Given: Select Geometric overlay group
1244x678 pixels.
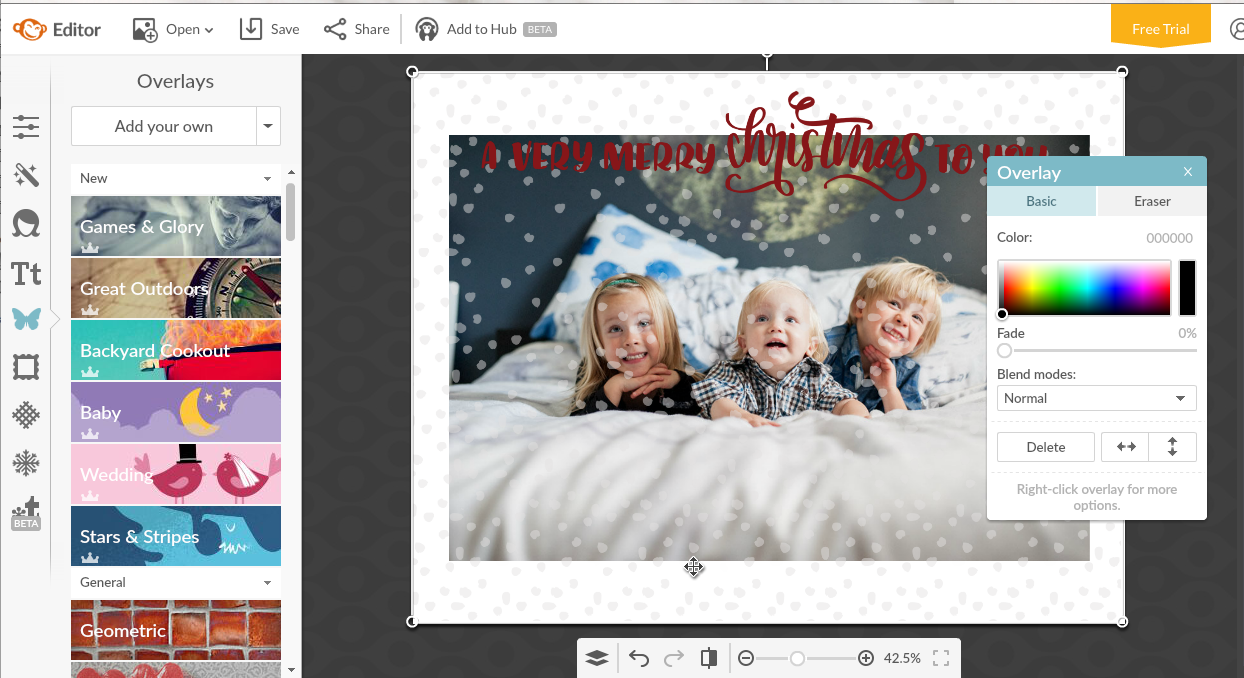Looking at the screenshot, I should (176, 630).
